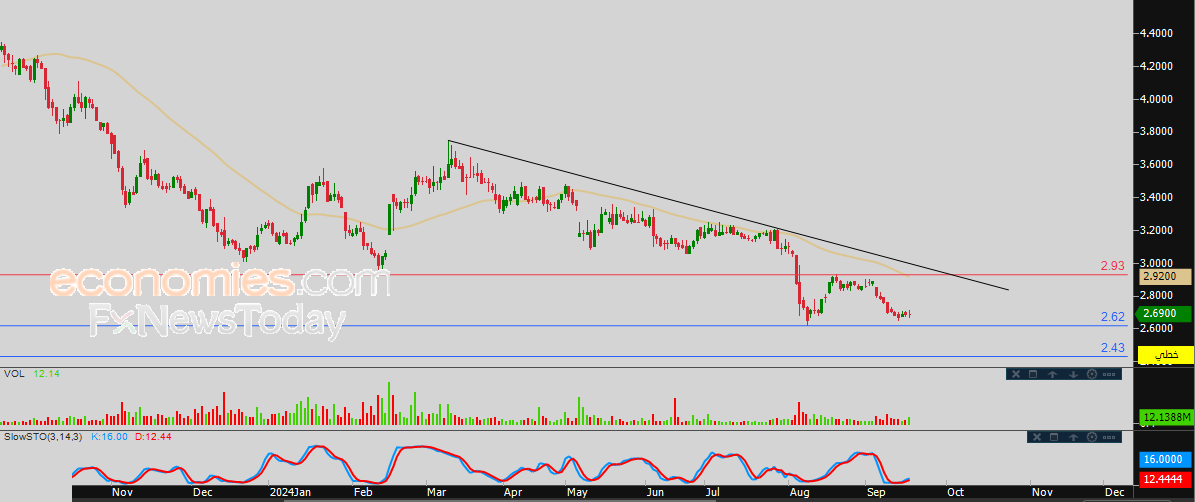Select the stochastic K tag 16.0000
Viewport: 1195px width, 502px height.
[x=1167, y=459]
